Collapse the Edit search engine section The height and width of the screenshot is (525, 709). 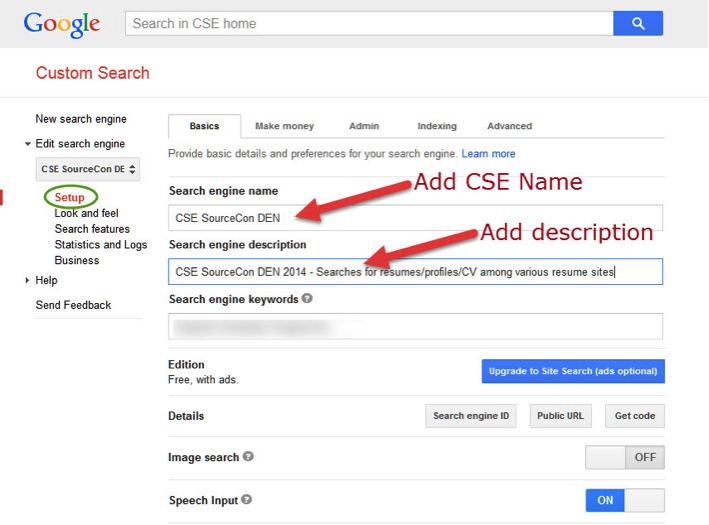point(28,144)
